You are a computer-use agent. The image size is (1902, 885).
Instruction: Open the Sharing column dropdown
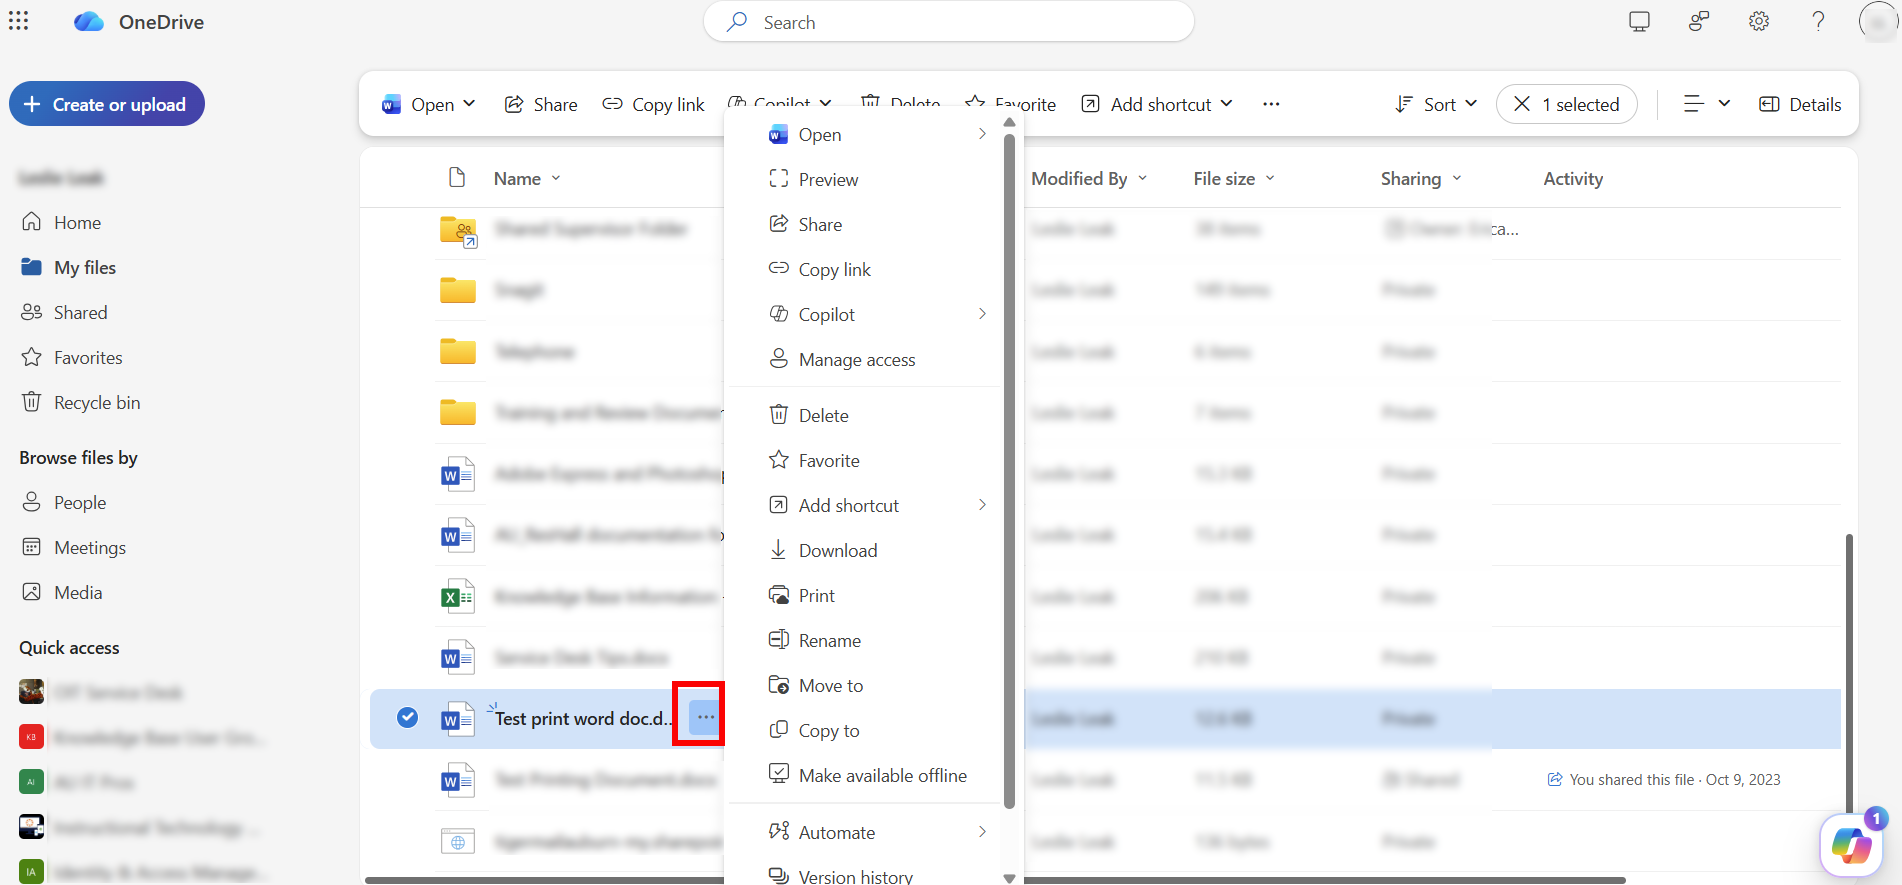click(x=1457, y=178)
